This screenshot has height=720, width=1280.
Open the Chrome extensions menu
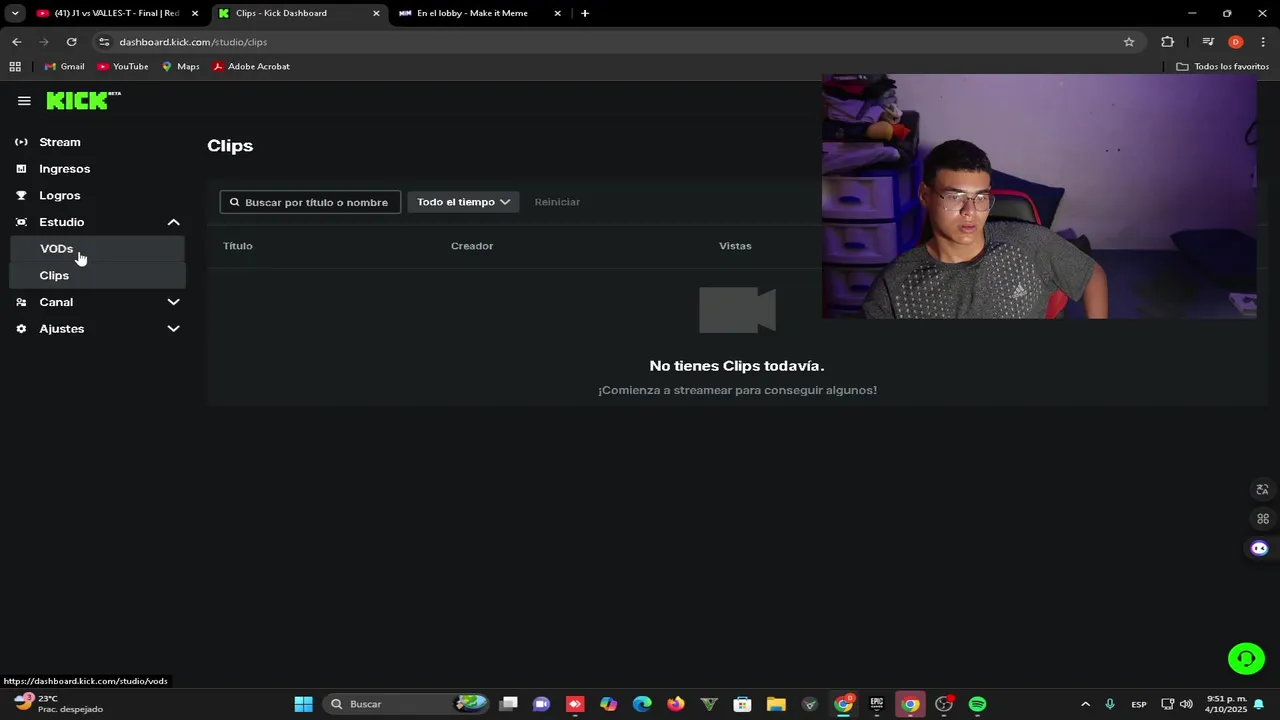[1167, 42]
